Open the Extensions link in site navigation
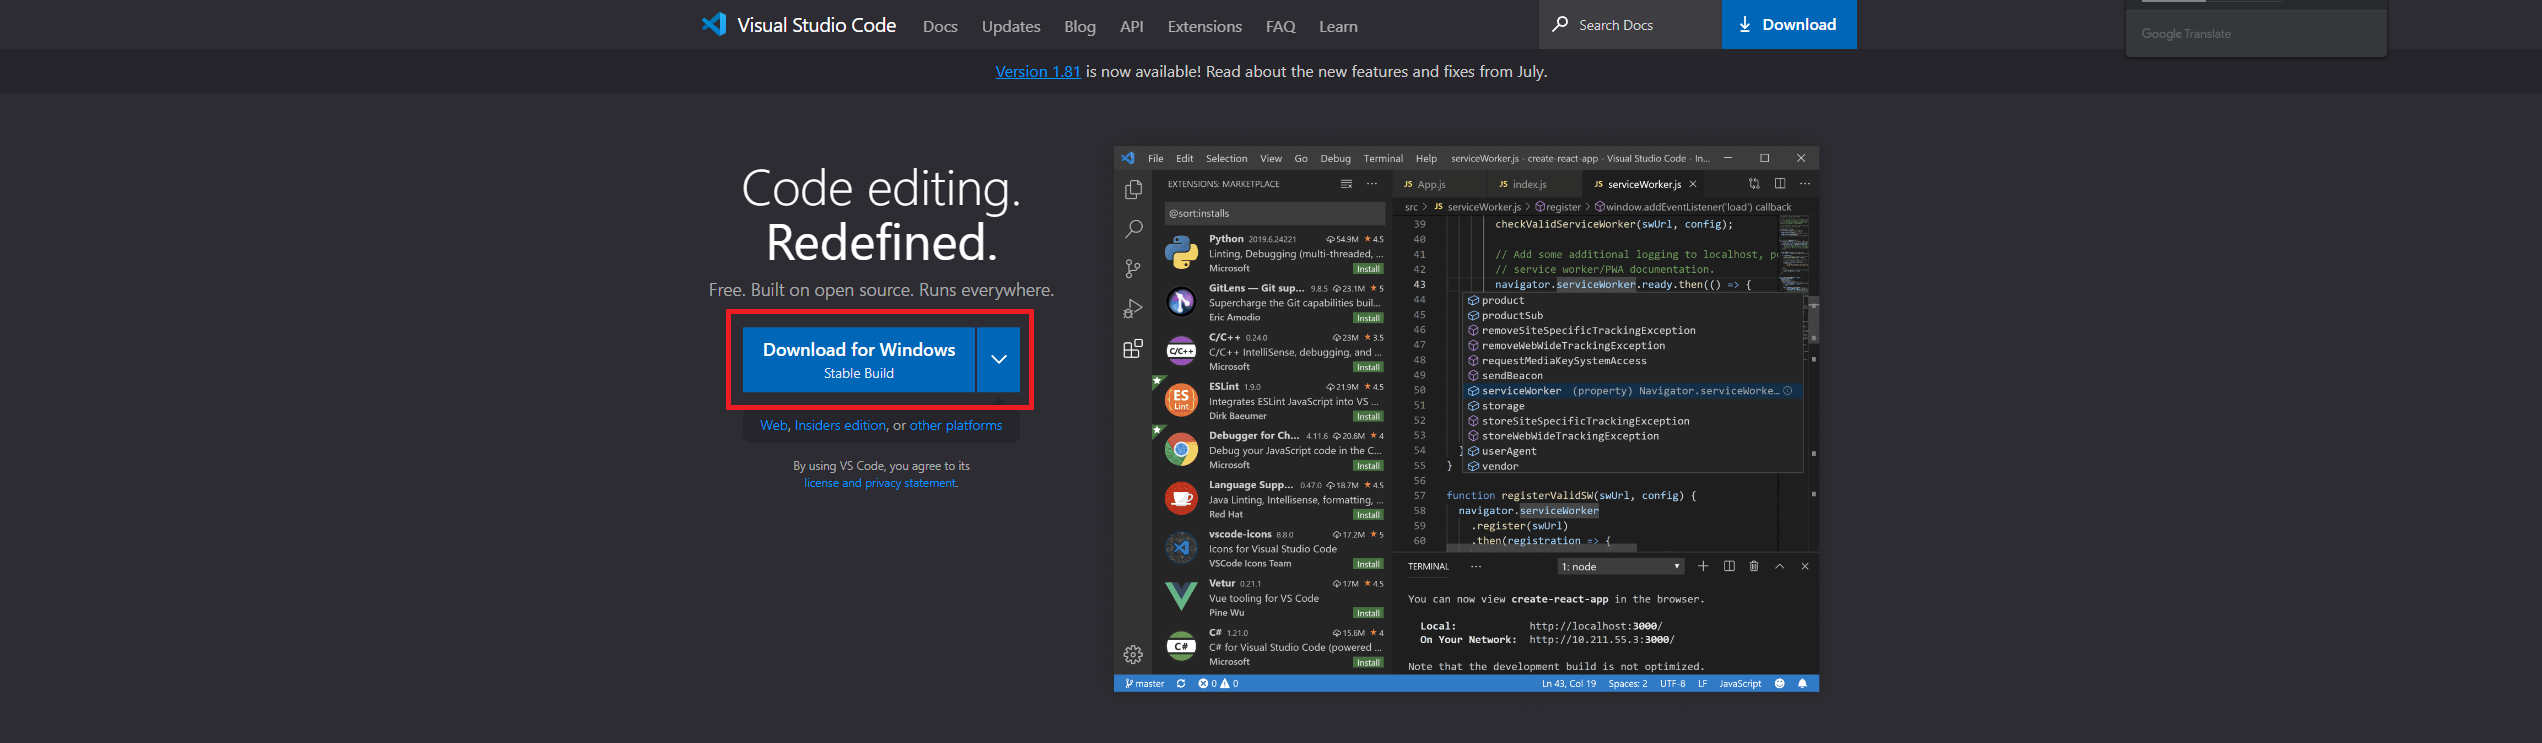2542x743 pixels. [1205, 27]
